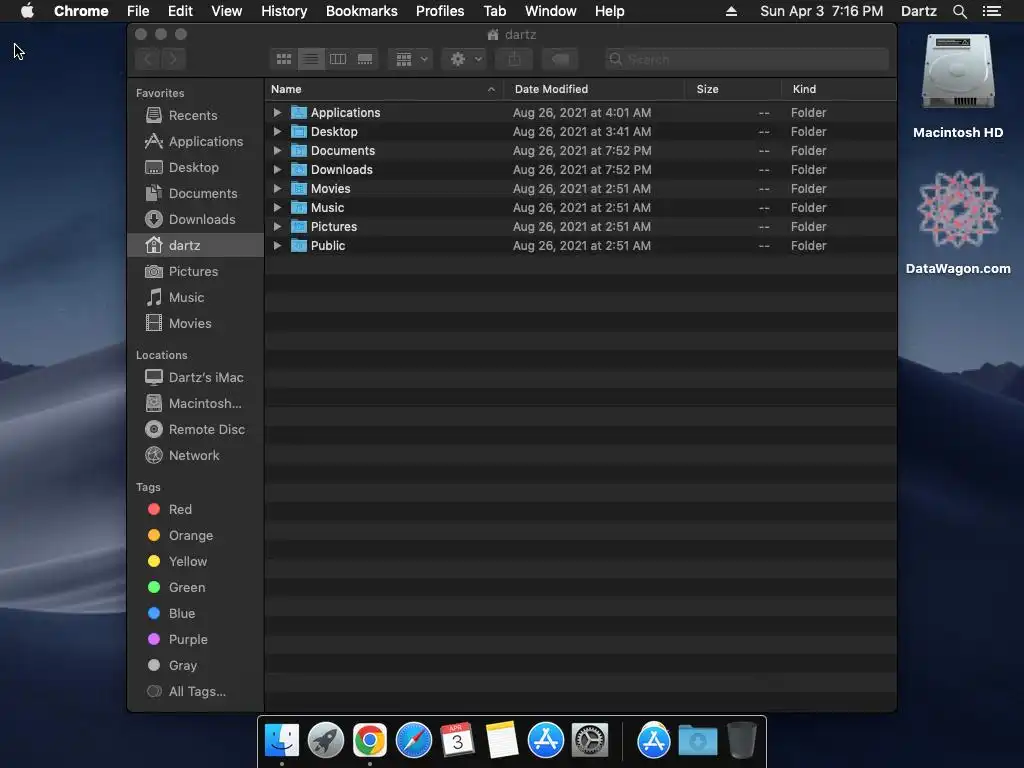Image resolution: width=1024 pixels, height=768 pixels.
Task: Switch Finder to column view
Action: 338,59
